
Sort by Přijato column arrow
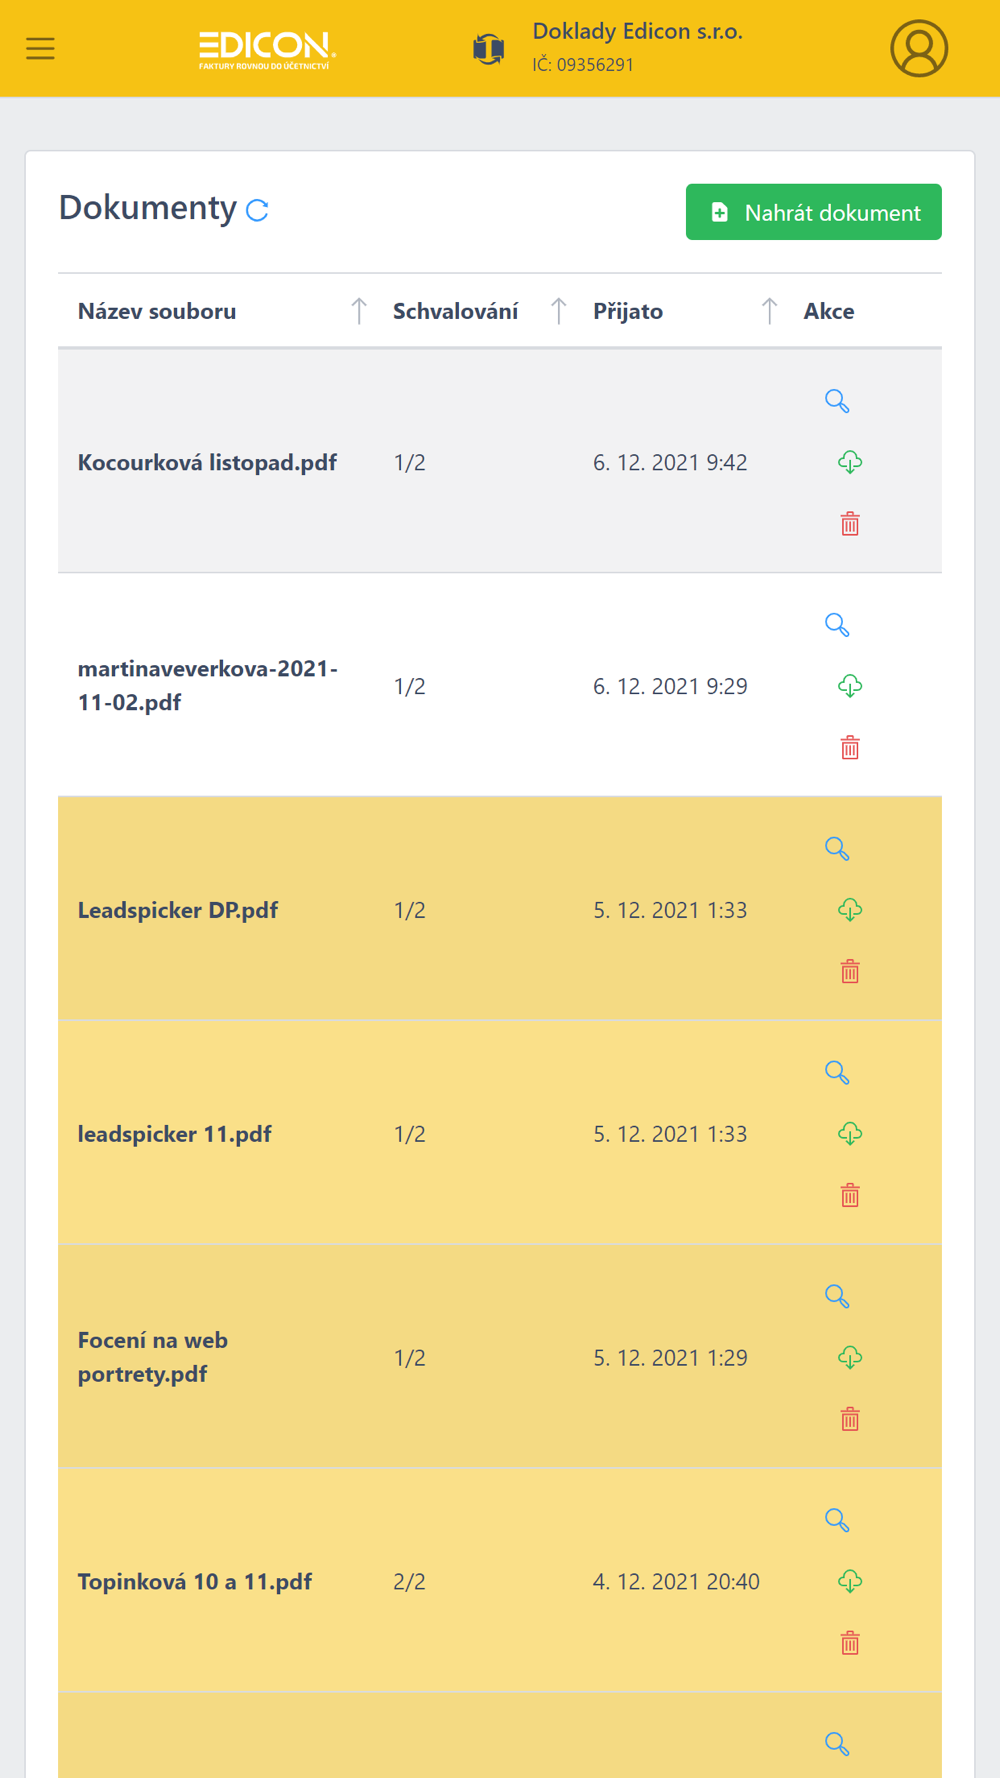coord(769,311)
